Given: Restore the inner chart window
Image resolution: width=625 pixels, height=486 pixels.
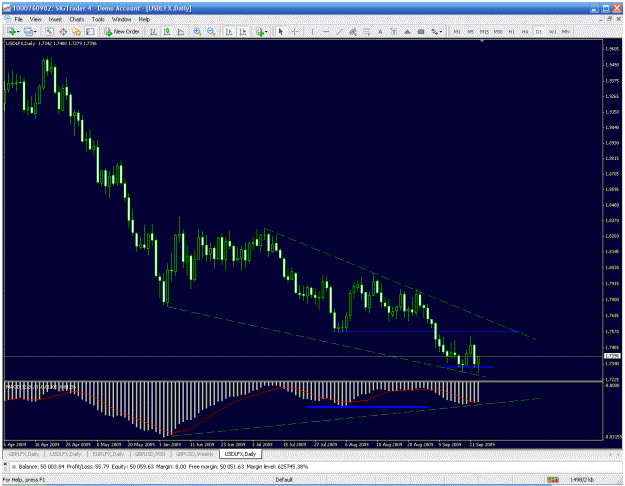Looking at the screenshot, I should [610, 19].
